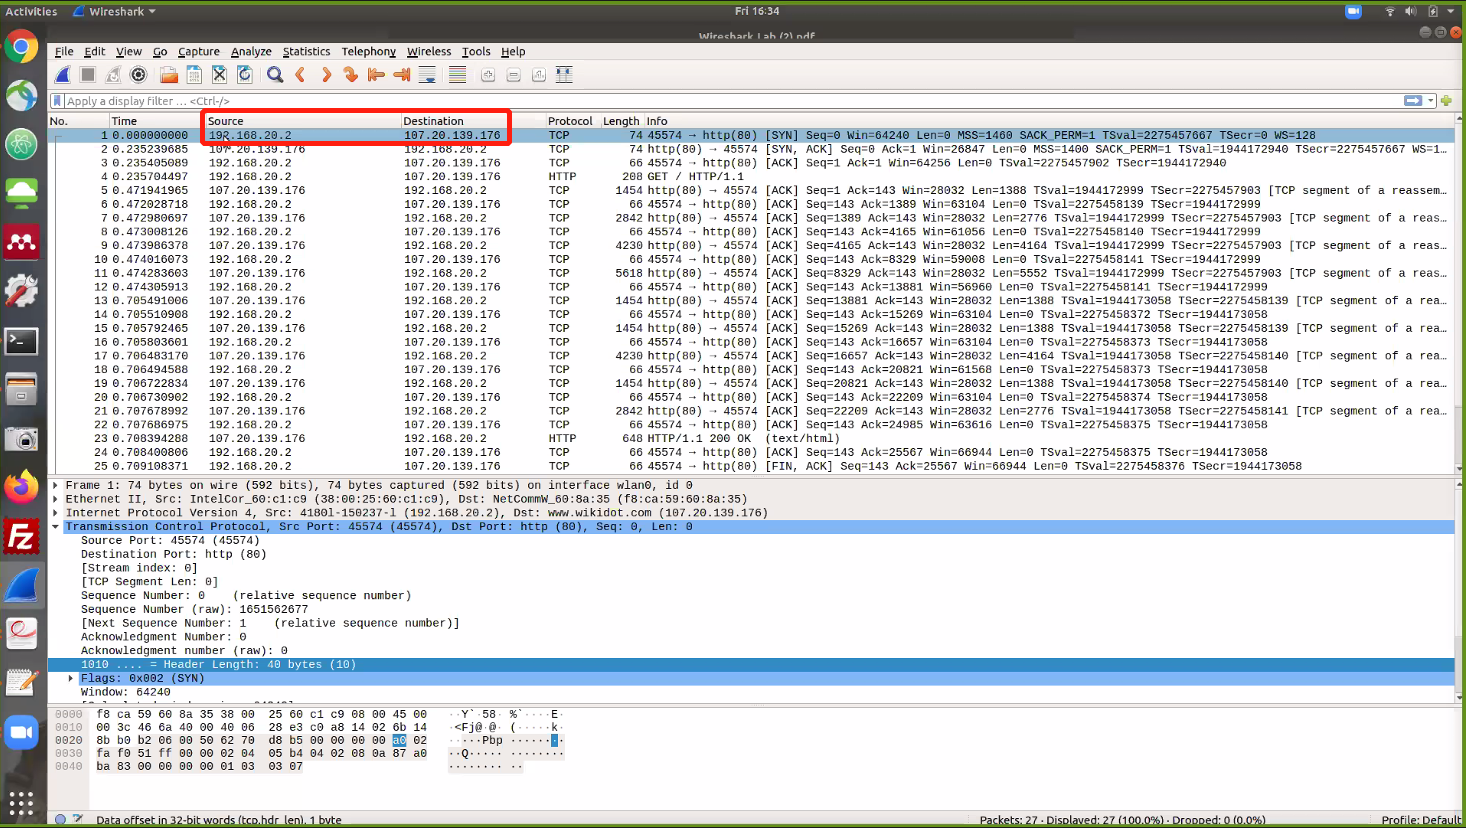The height and width of the screenshot is (828, 1466).
Task: Add a display filter button with plus
Action: pyautogui.click(x=1446, y=101)
